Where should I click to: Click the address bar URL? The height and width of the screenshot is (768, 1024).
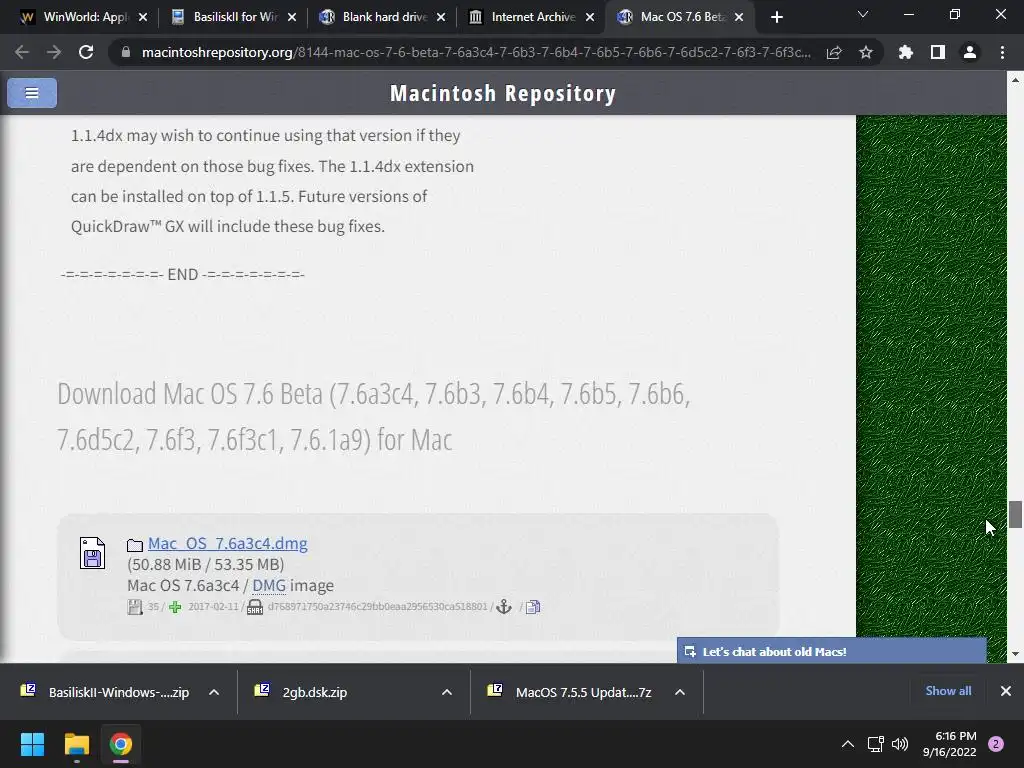[476, 52]
